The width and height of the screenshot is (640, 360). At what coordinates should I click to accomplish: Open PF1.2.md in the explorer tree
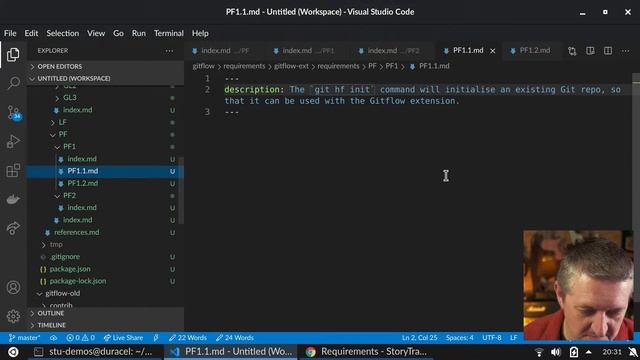pyautogui.click(x=82, y=183)
